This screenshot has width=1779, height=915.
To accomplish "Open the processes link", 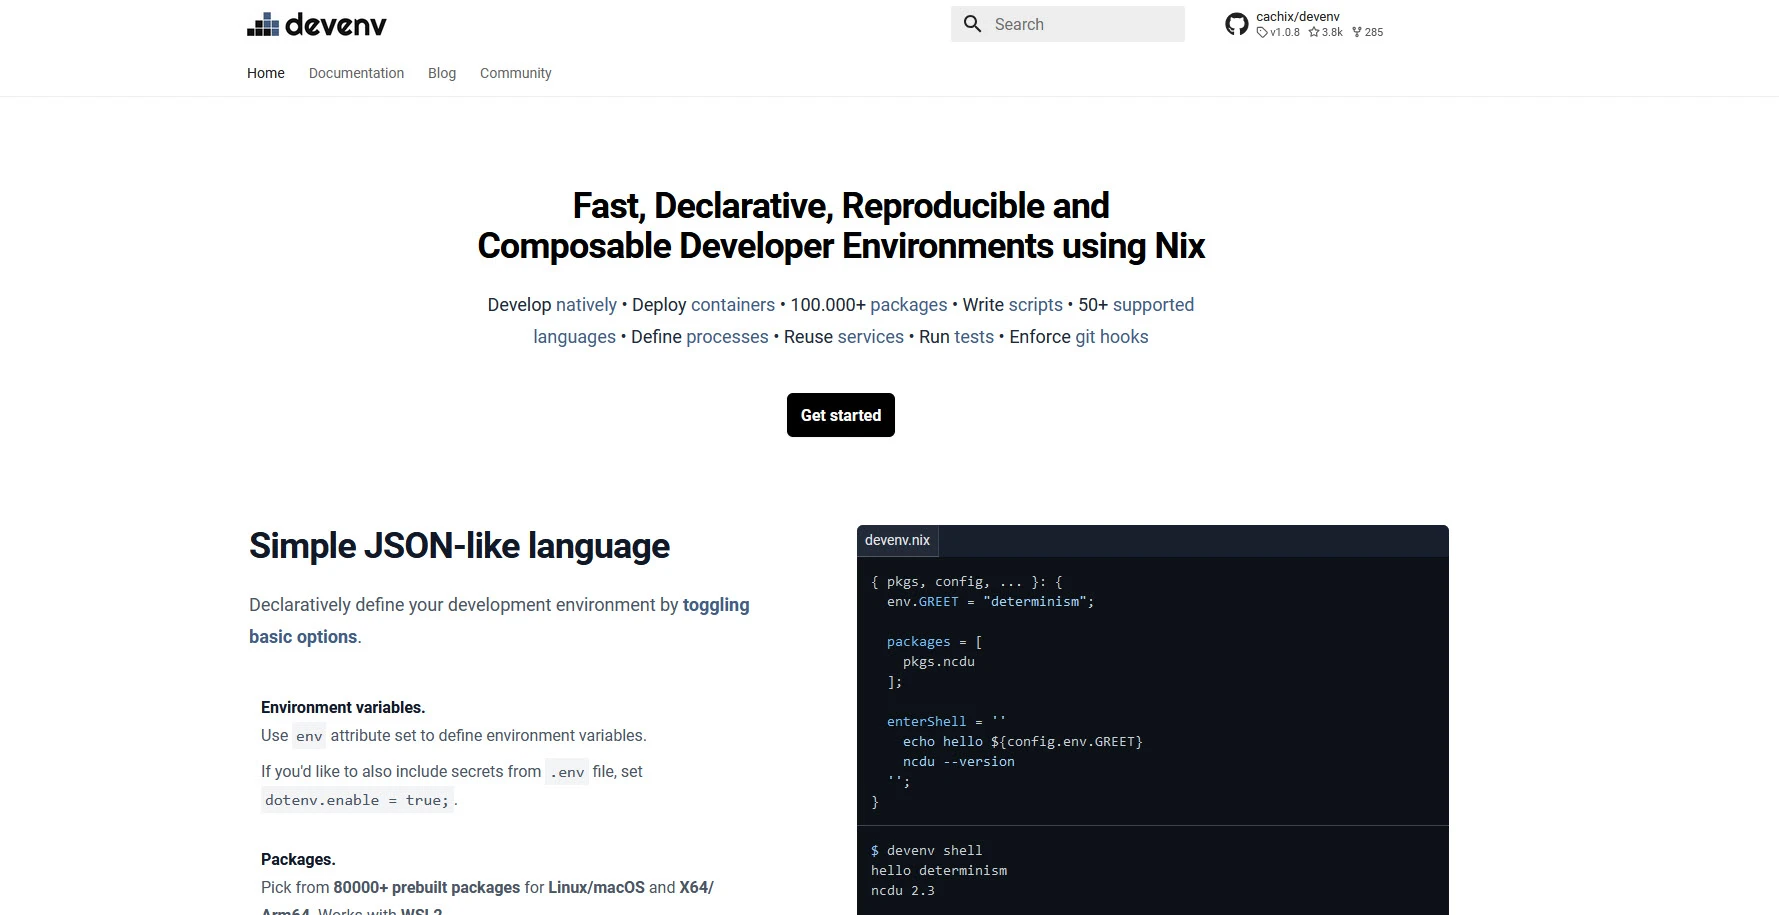I will click(727, 337).
